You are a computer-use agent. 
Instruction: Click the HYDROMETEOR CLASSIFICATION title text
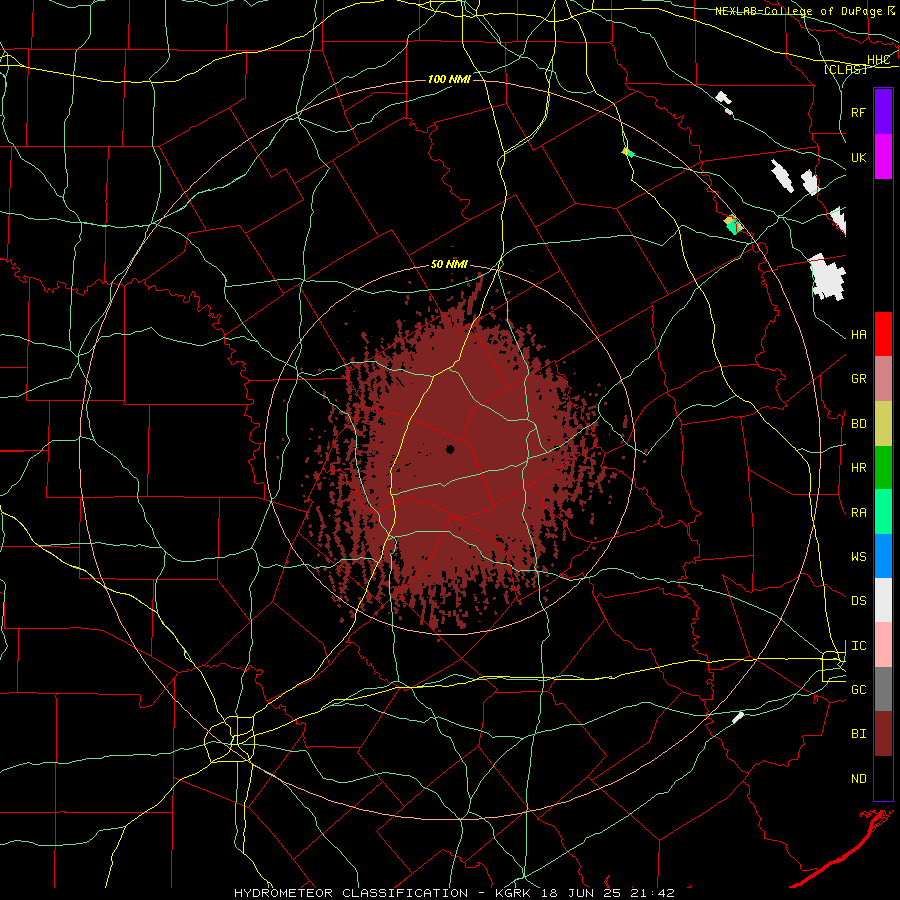[351, 893]
